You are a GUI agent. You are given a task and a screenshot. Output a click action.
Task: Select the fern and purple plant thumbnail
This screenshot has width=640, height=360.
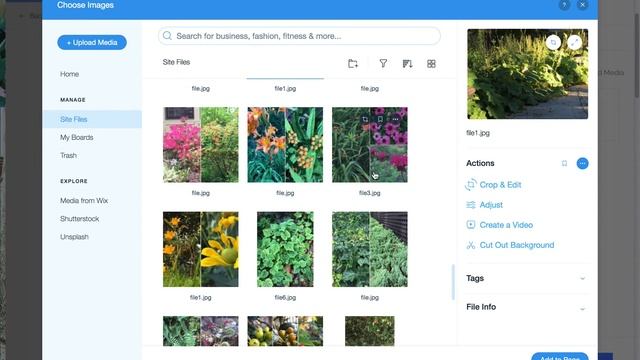tap(200, 331)
